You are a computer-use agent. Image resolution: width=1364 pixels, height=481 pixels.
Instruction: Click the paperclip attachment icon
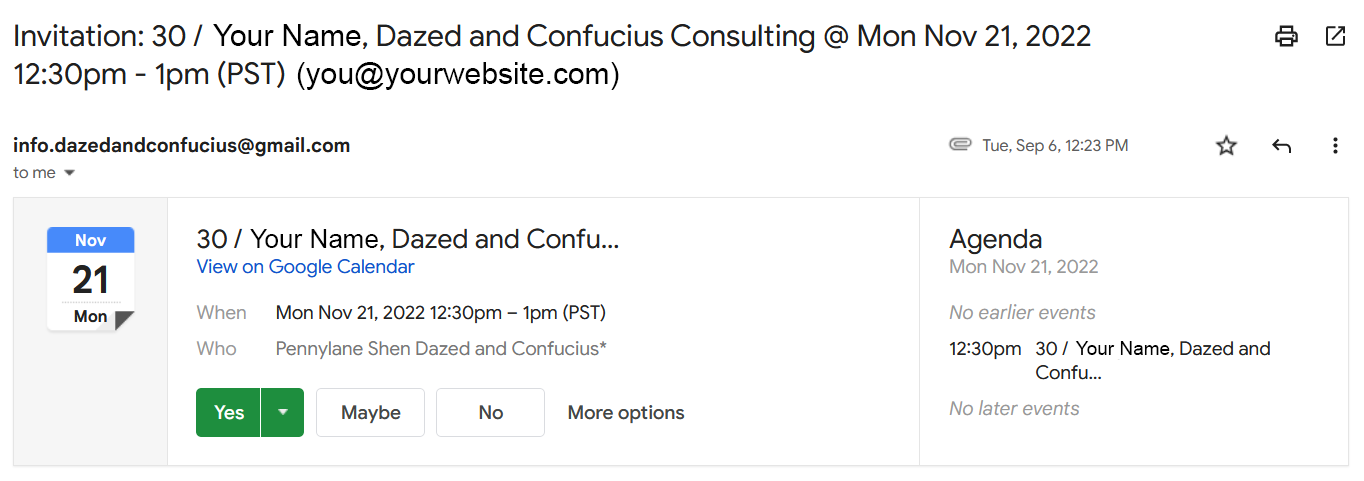[x=960, y=145]
